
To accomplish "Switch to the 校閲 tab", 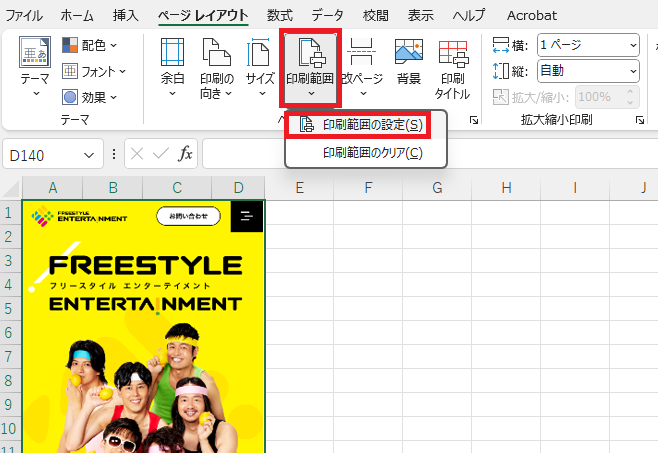I will (376, 16).
